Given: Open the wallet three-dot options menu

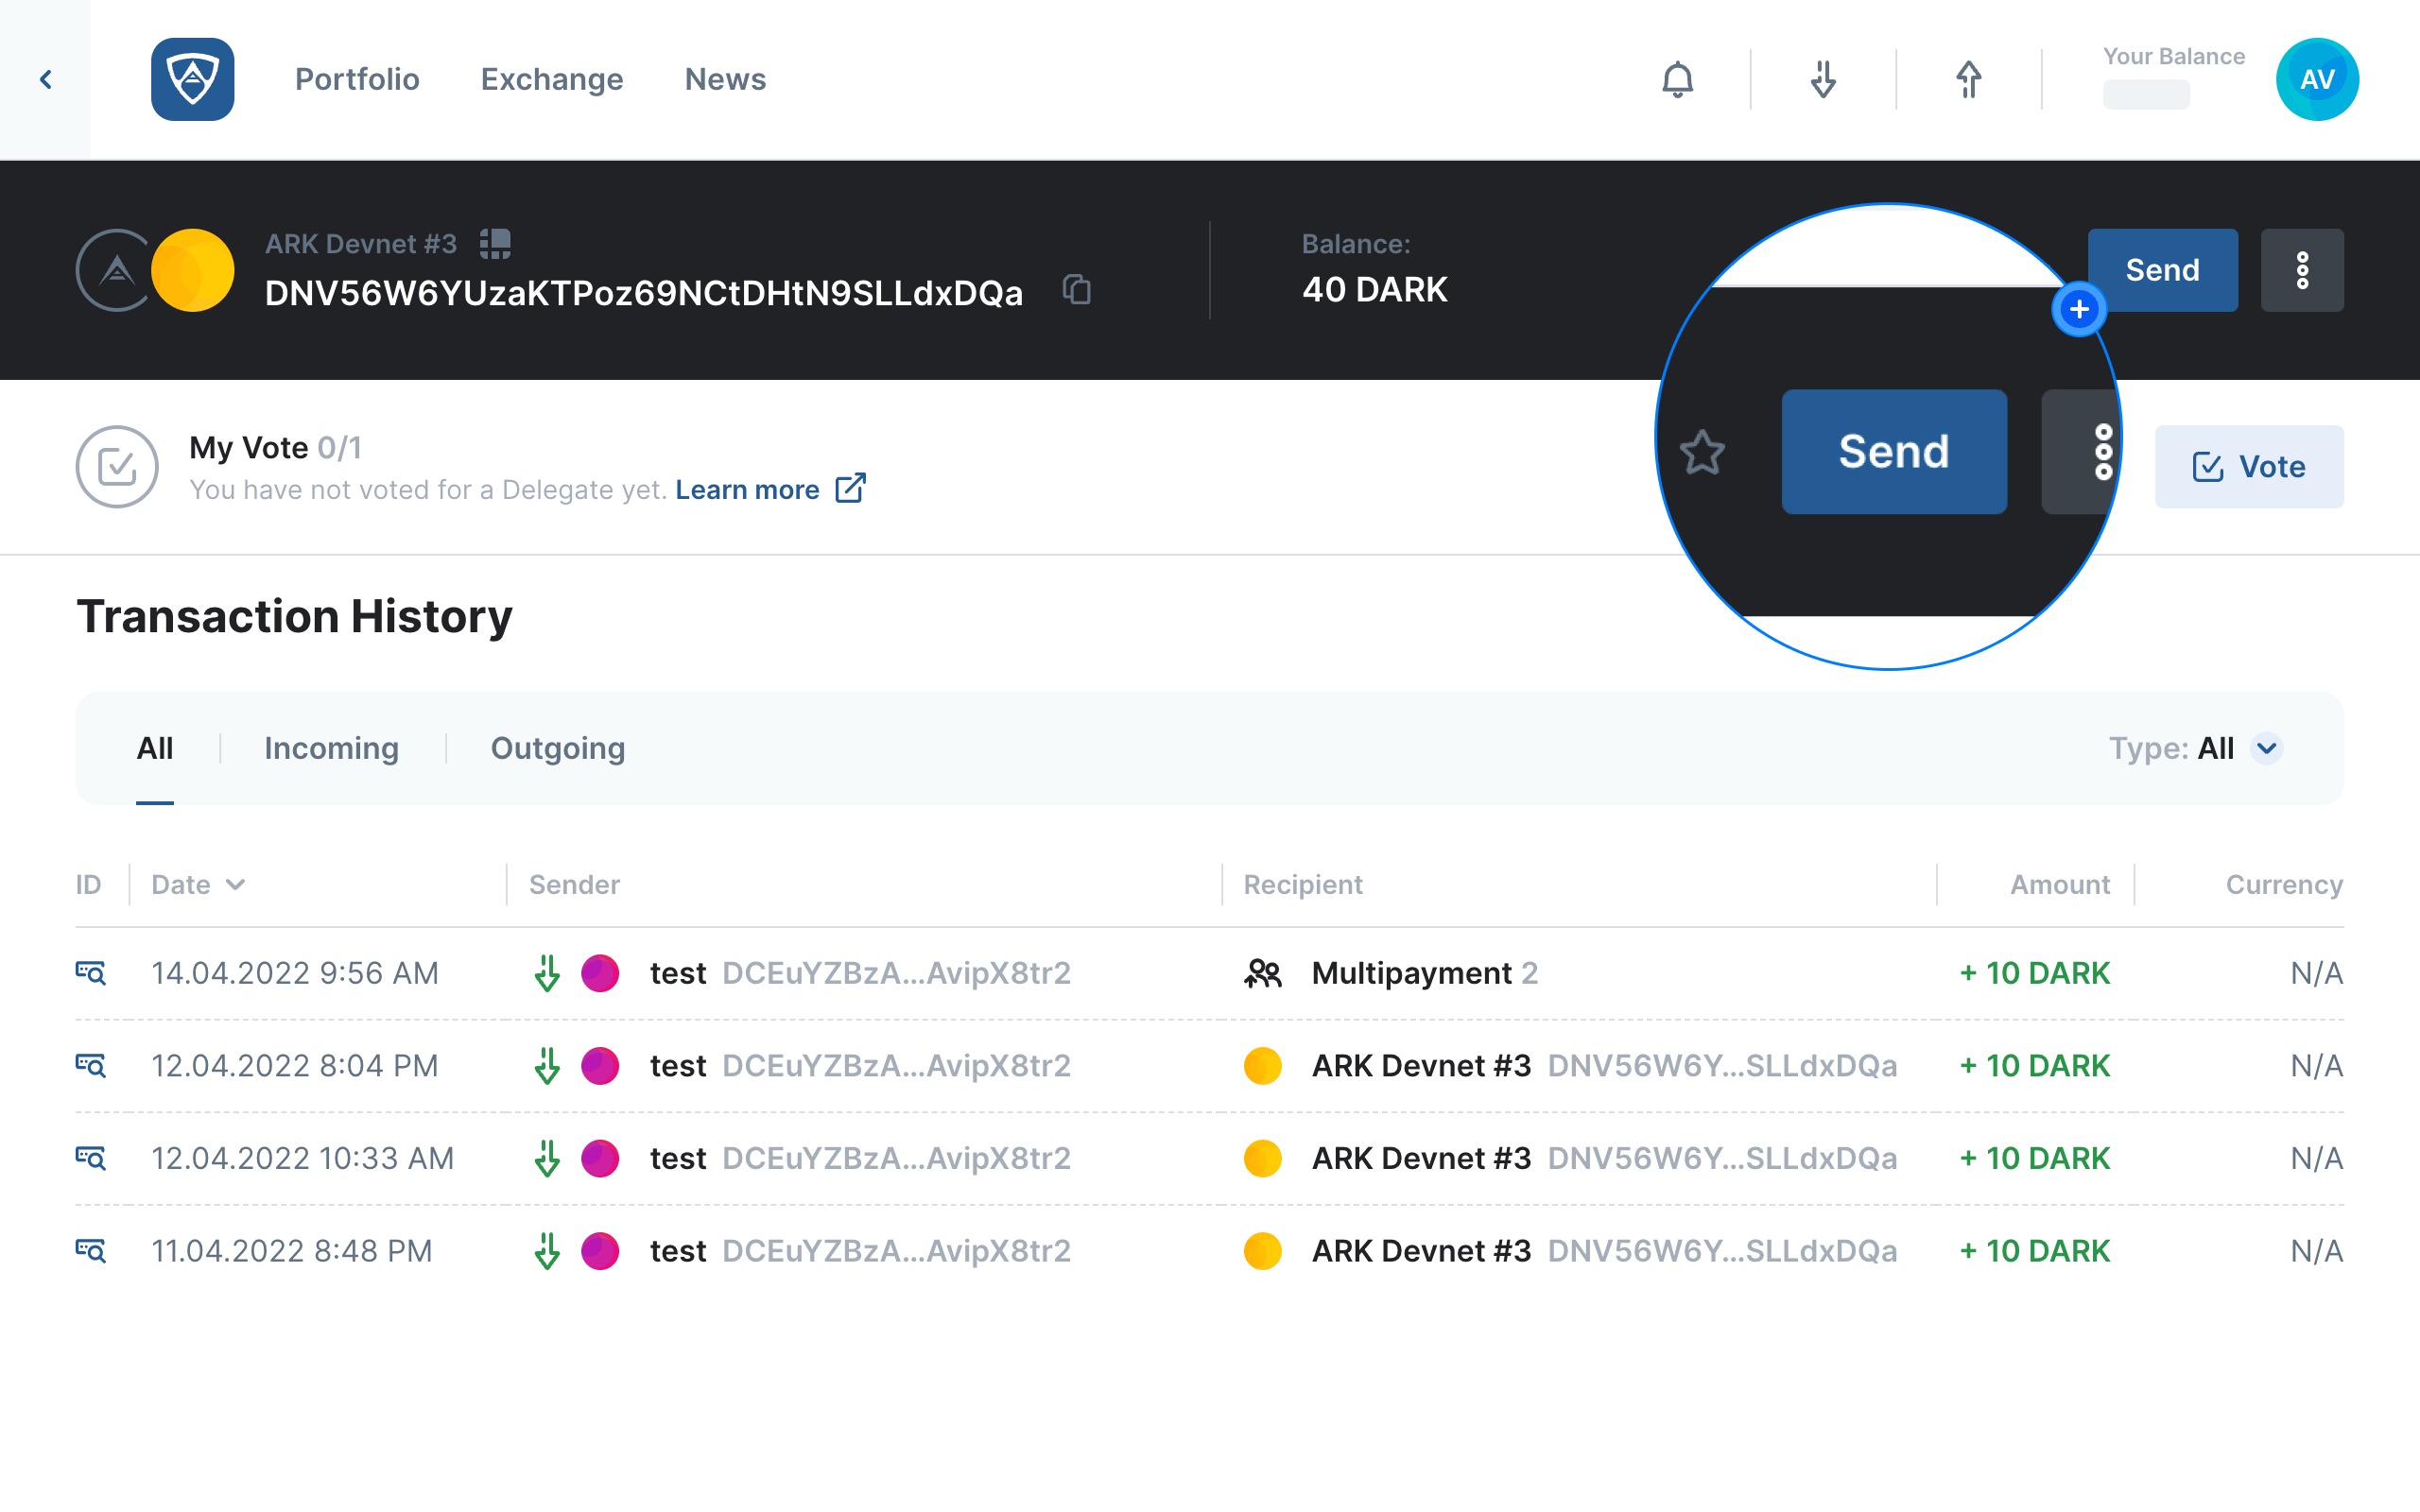Looking at the screenshot, I should coord(2301,270).
